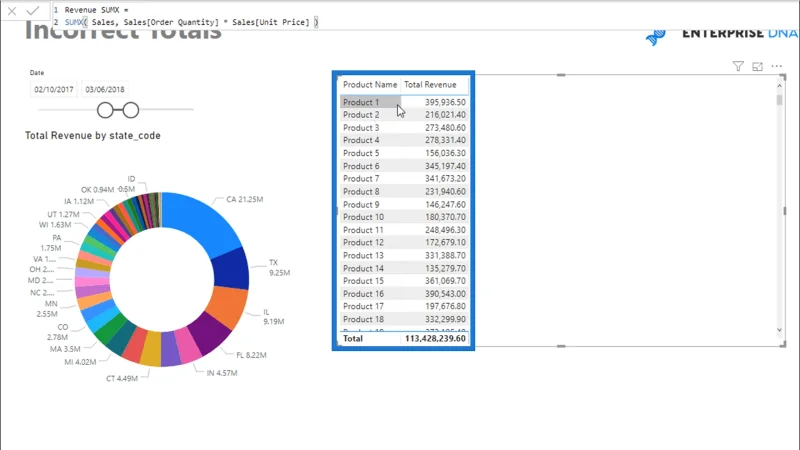This screenshot has height=450, width=800.
Task: Select the Product 10 row
Action: [x=404, y=217]
